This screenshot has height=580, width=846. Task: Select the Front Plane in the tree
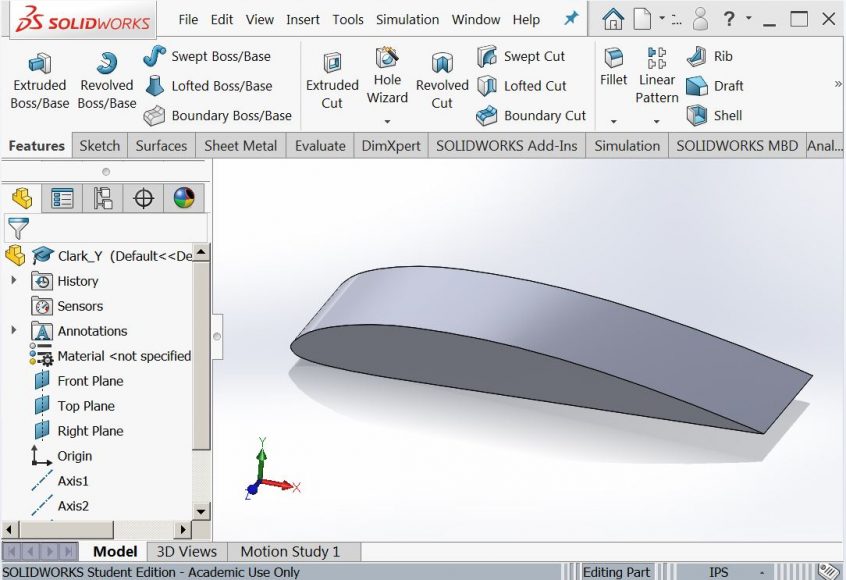[90, 381]
